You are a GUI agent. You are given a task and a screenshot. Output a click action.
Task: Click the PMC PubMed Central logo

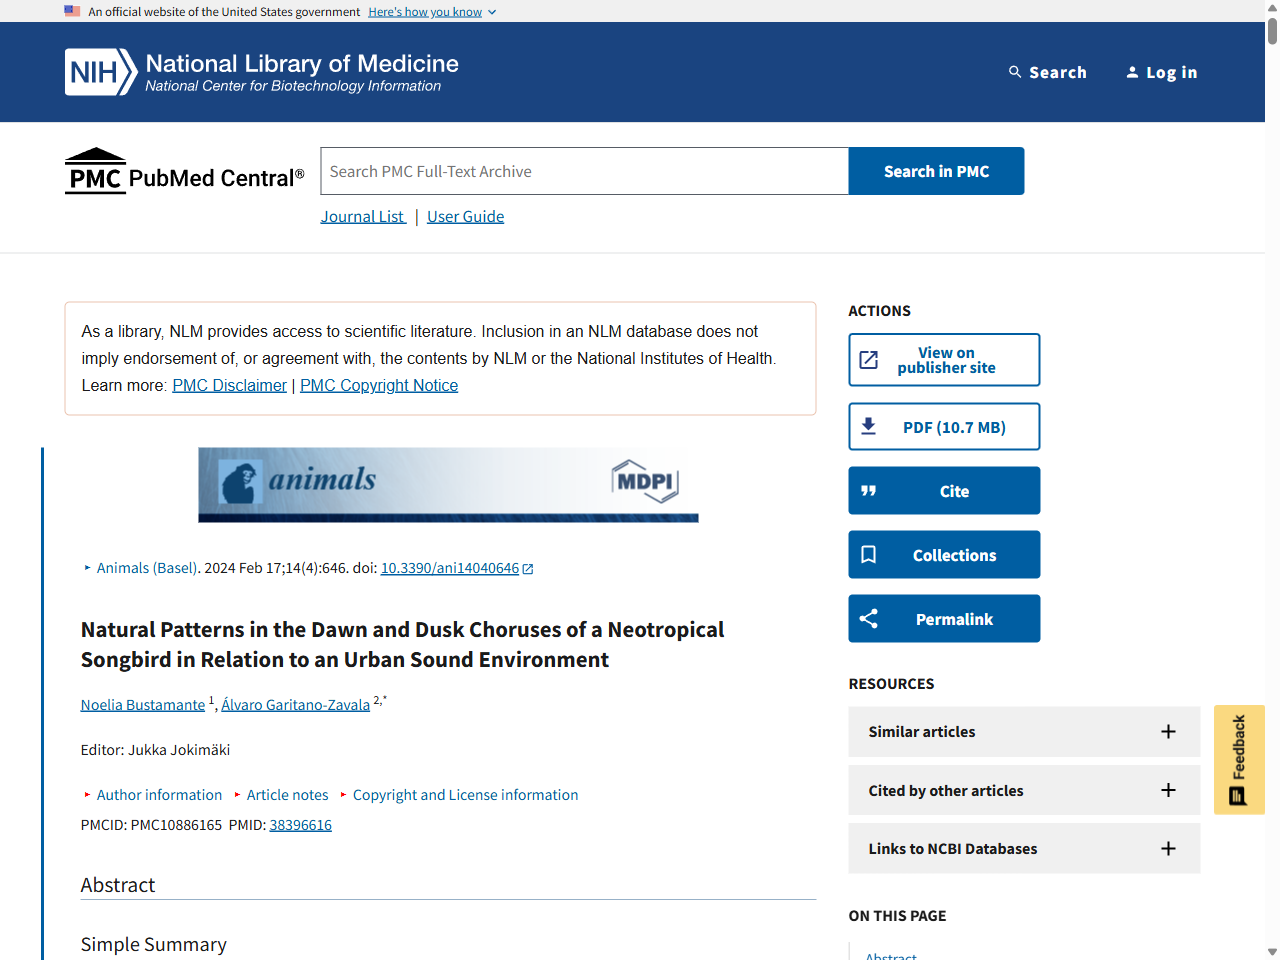(185, 172)
